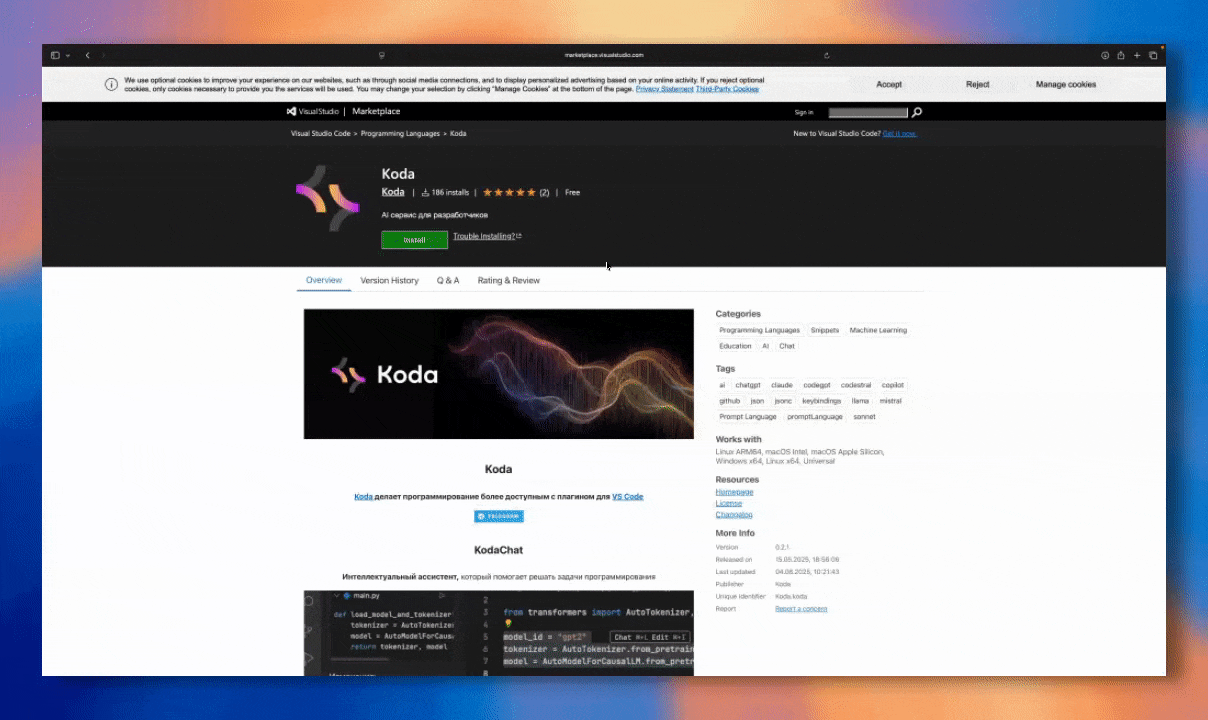Select Education category
The image size is (1208, 720).
tap(735, 346)
